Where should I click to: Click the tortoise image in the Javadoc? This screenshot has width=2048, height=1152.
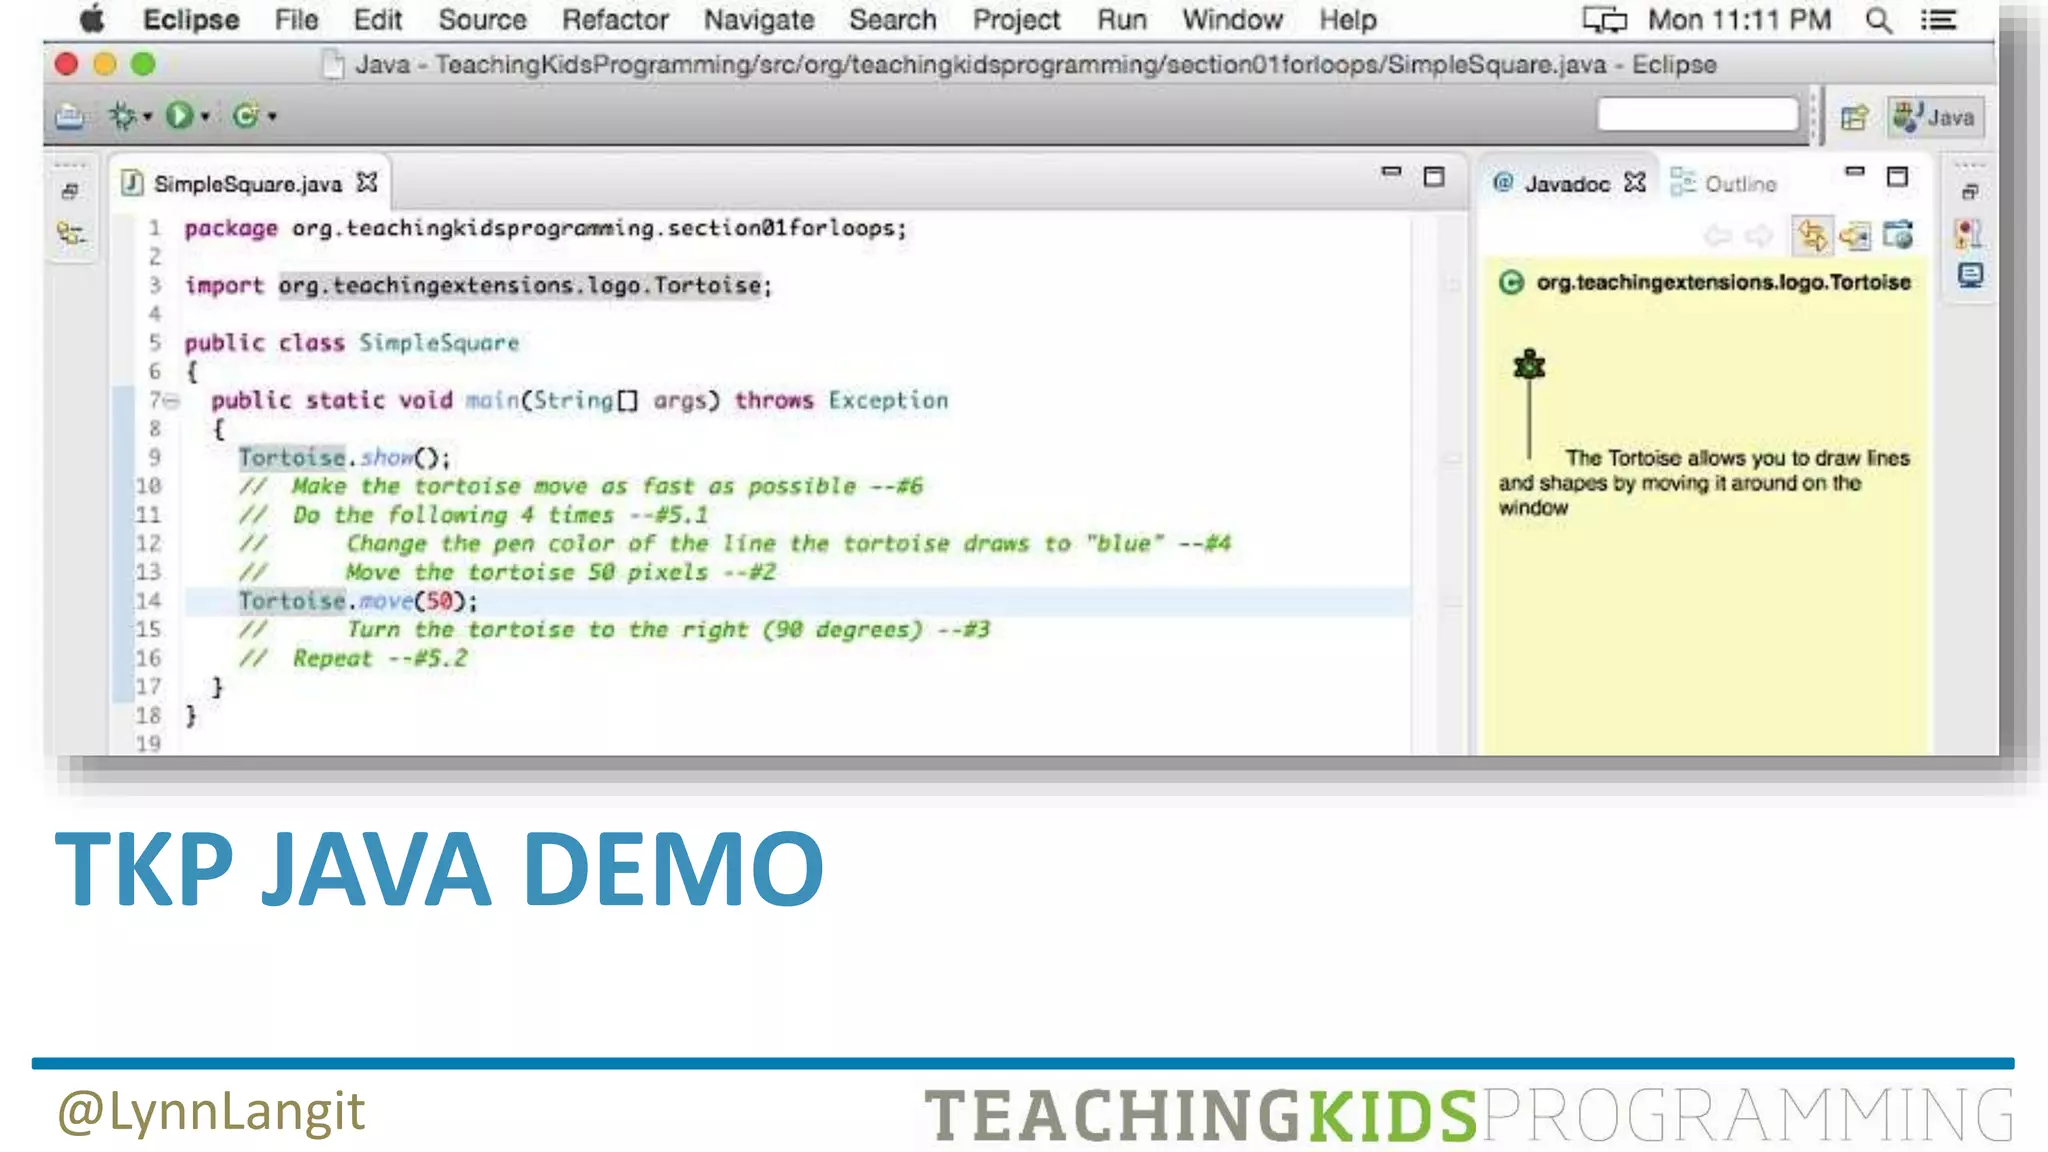[x=1529, y=365]
